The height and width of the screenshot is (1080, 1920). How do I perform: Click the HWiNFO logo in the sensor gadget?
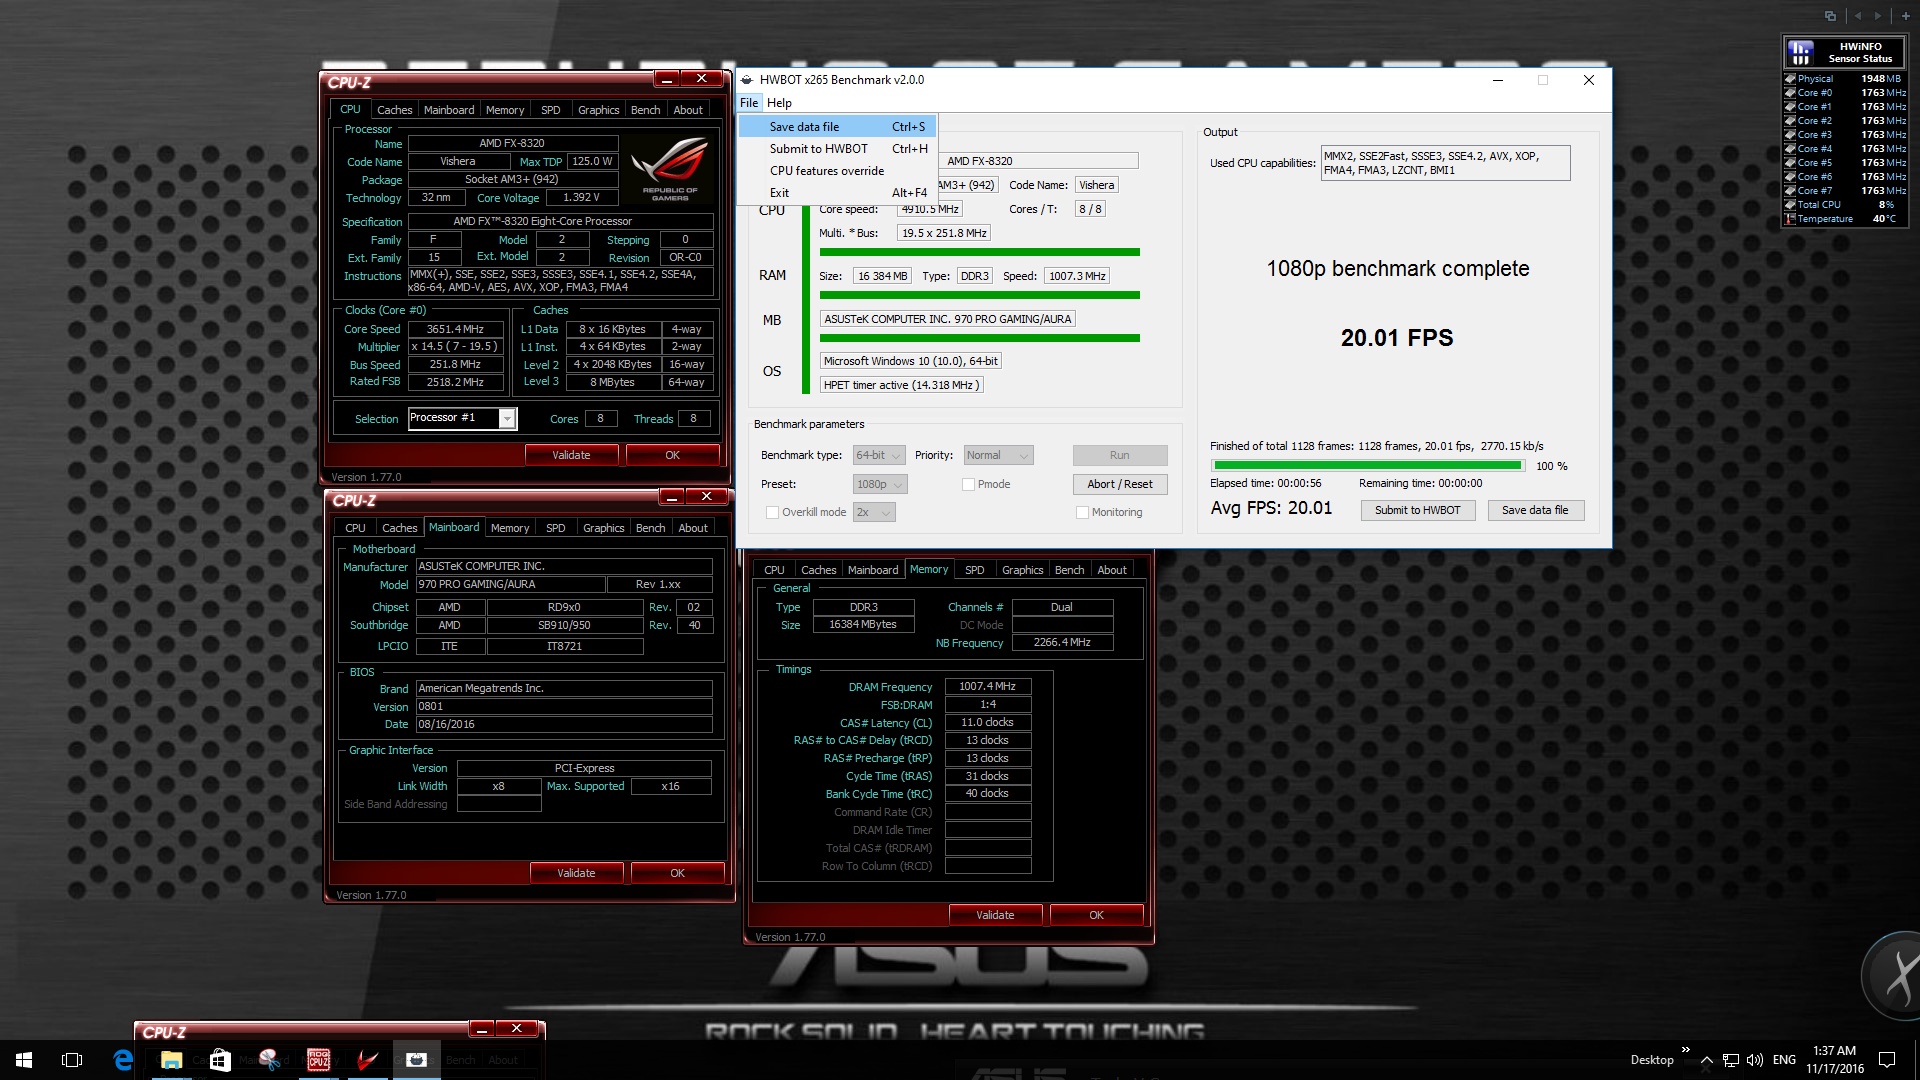click(1800, 52)
